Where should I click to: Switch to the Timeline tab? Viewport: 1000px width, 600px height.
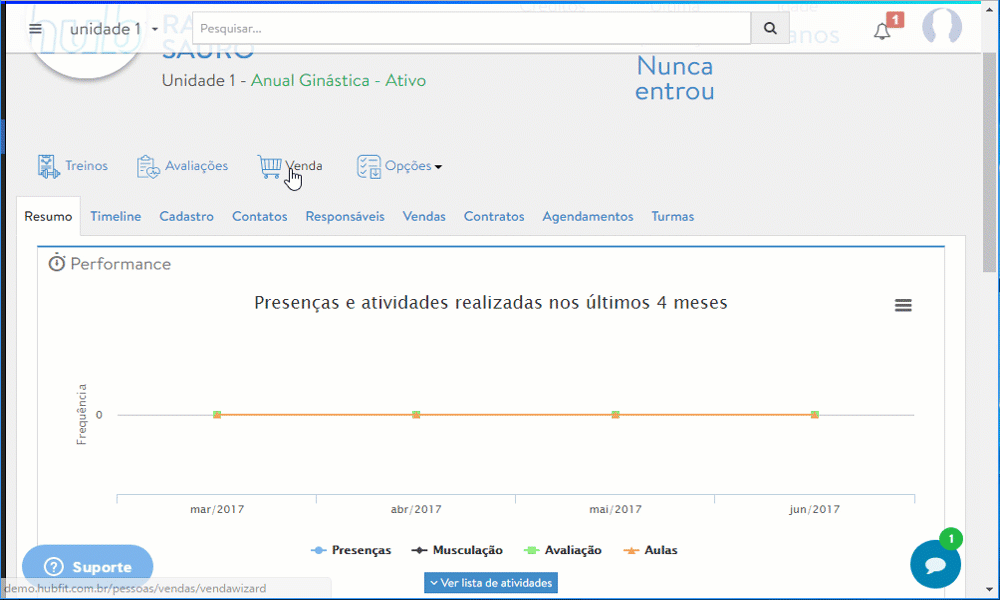(x=115, y=215)
